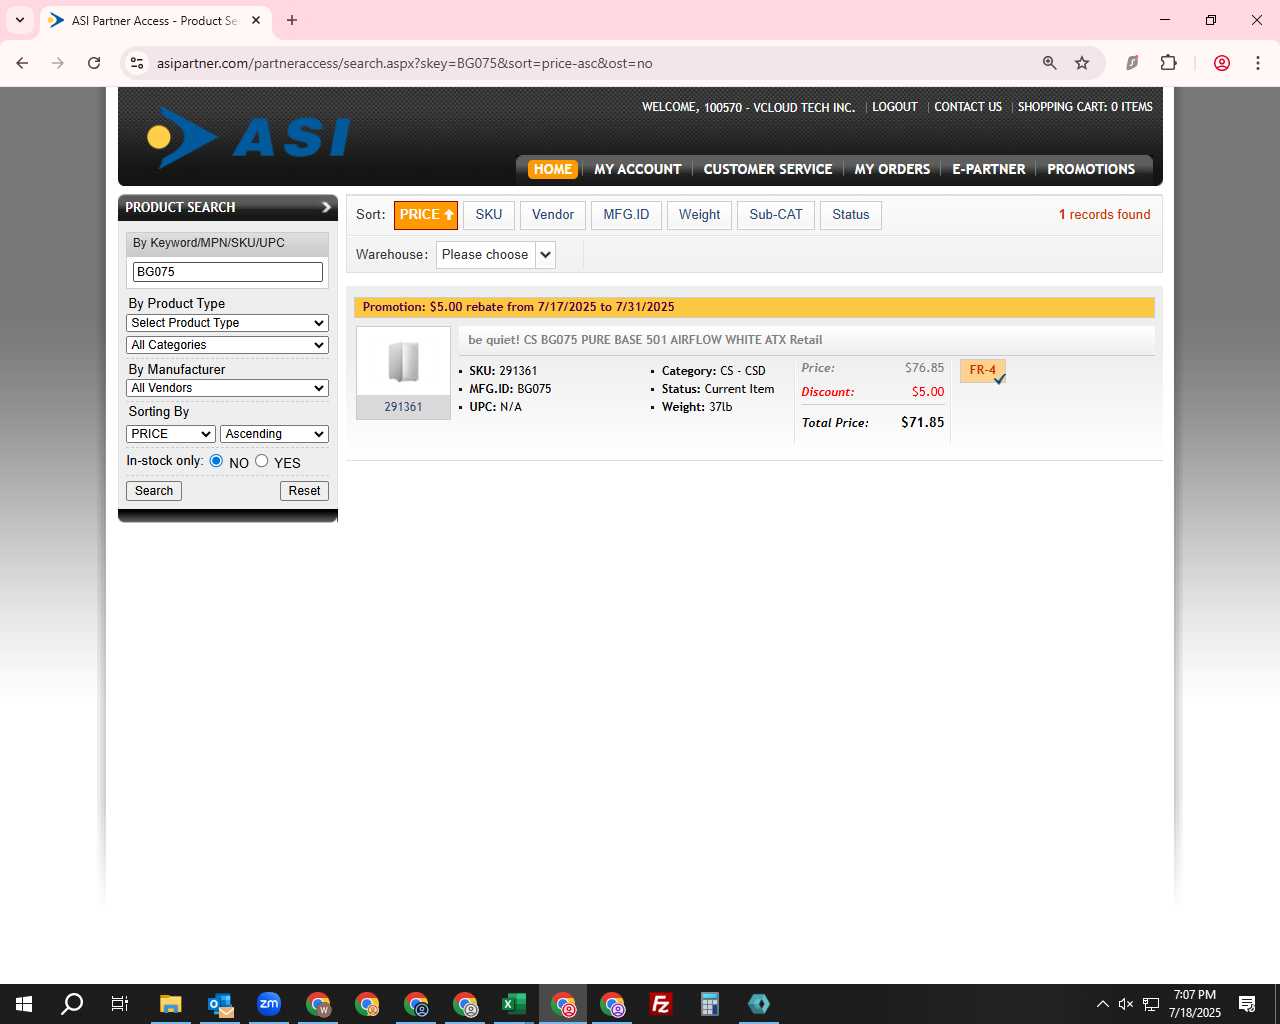The height and width of the screenshot is (1024, 1280).
Task: Open the tab search dropdown arrow
Action: point(19,20)
